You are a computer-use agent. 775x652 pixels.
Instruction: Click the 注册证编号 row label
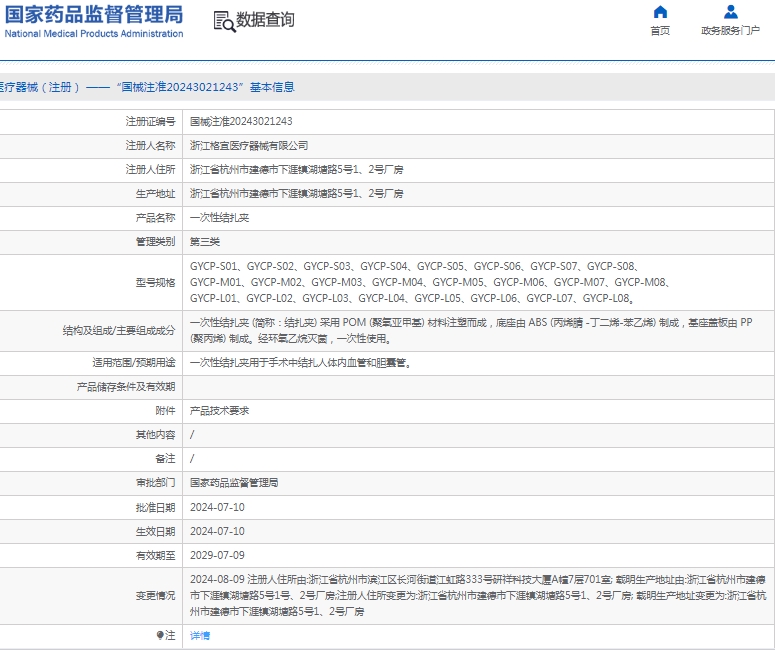pyautogui.click(x=150, y=121)
